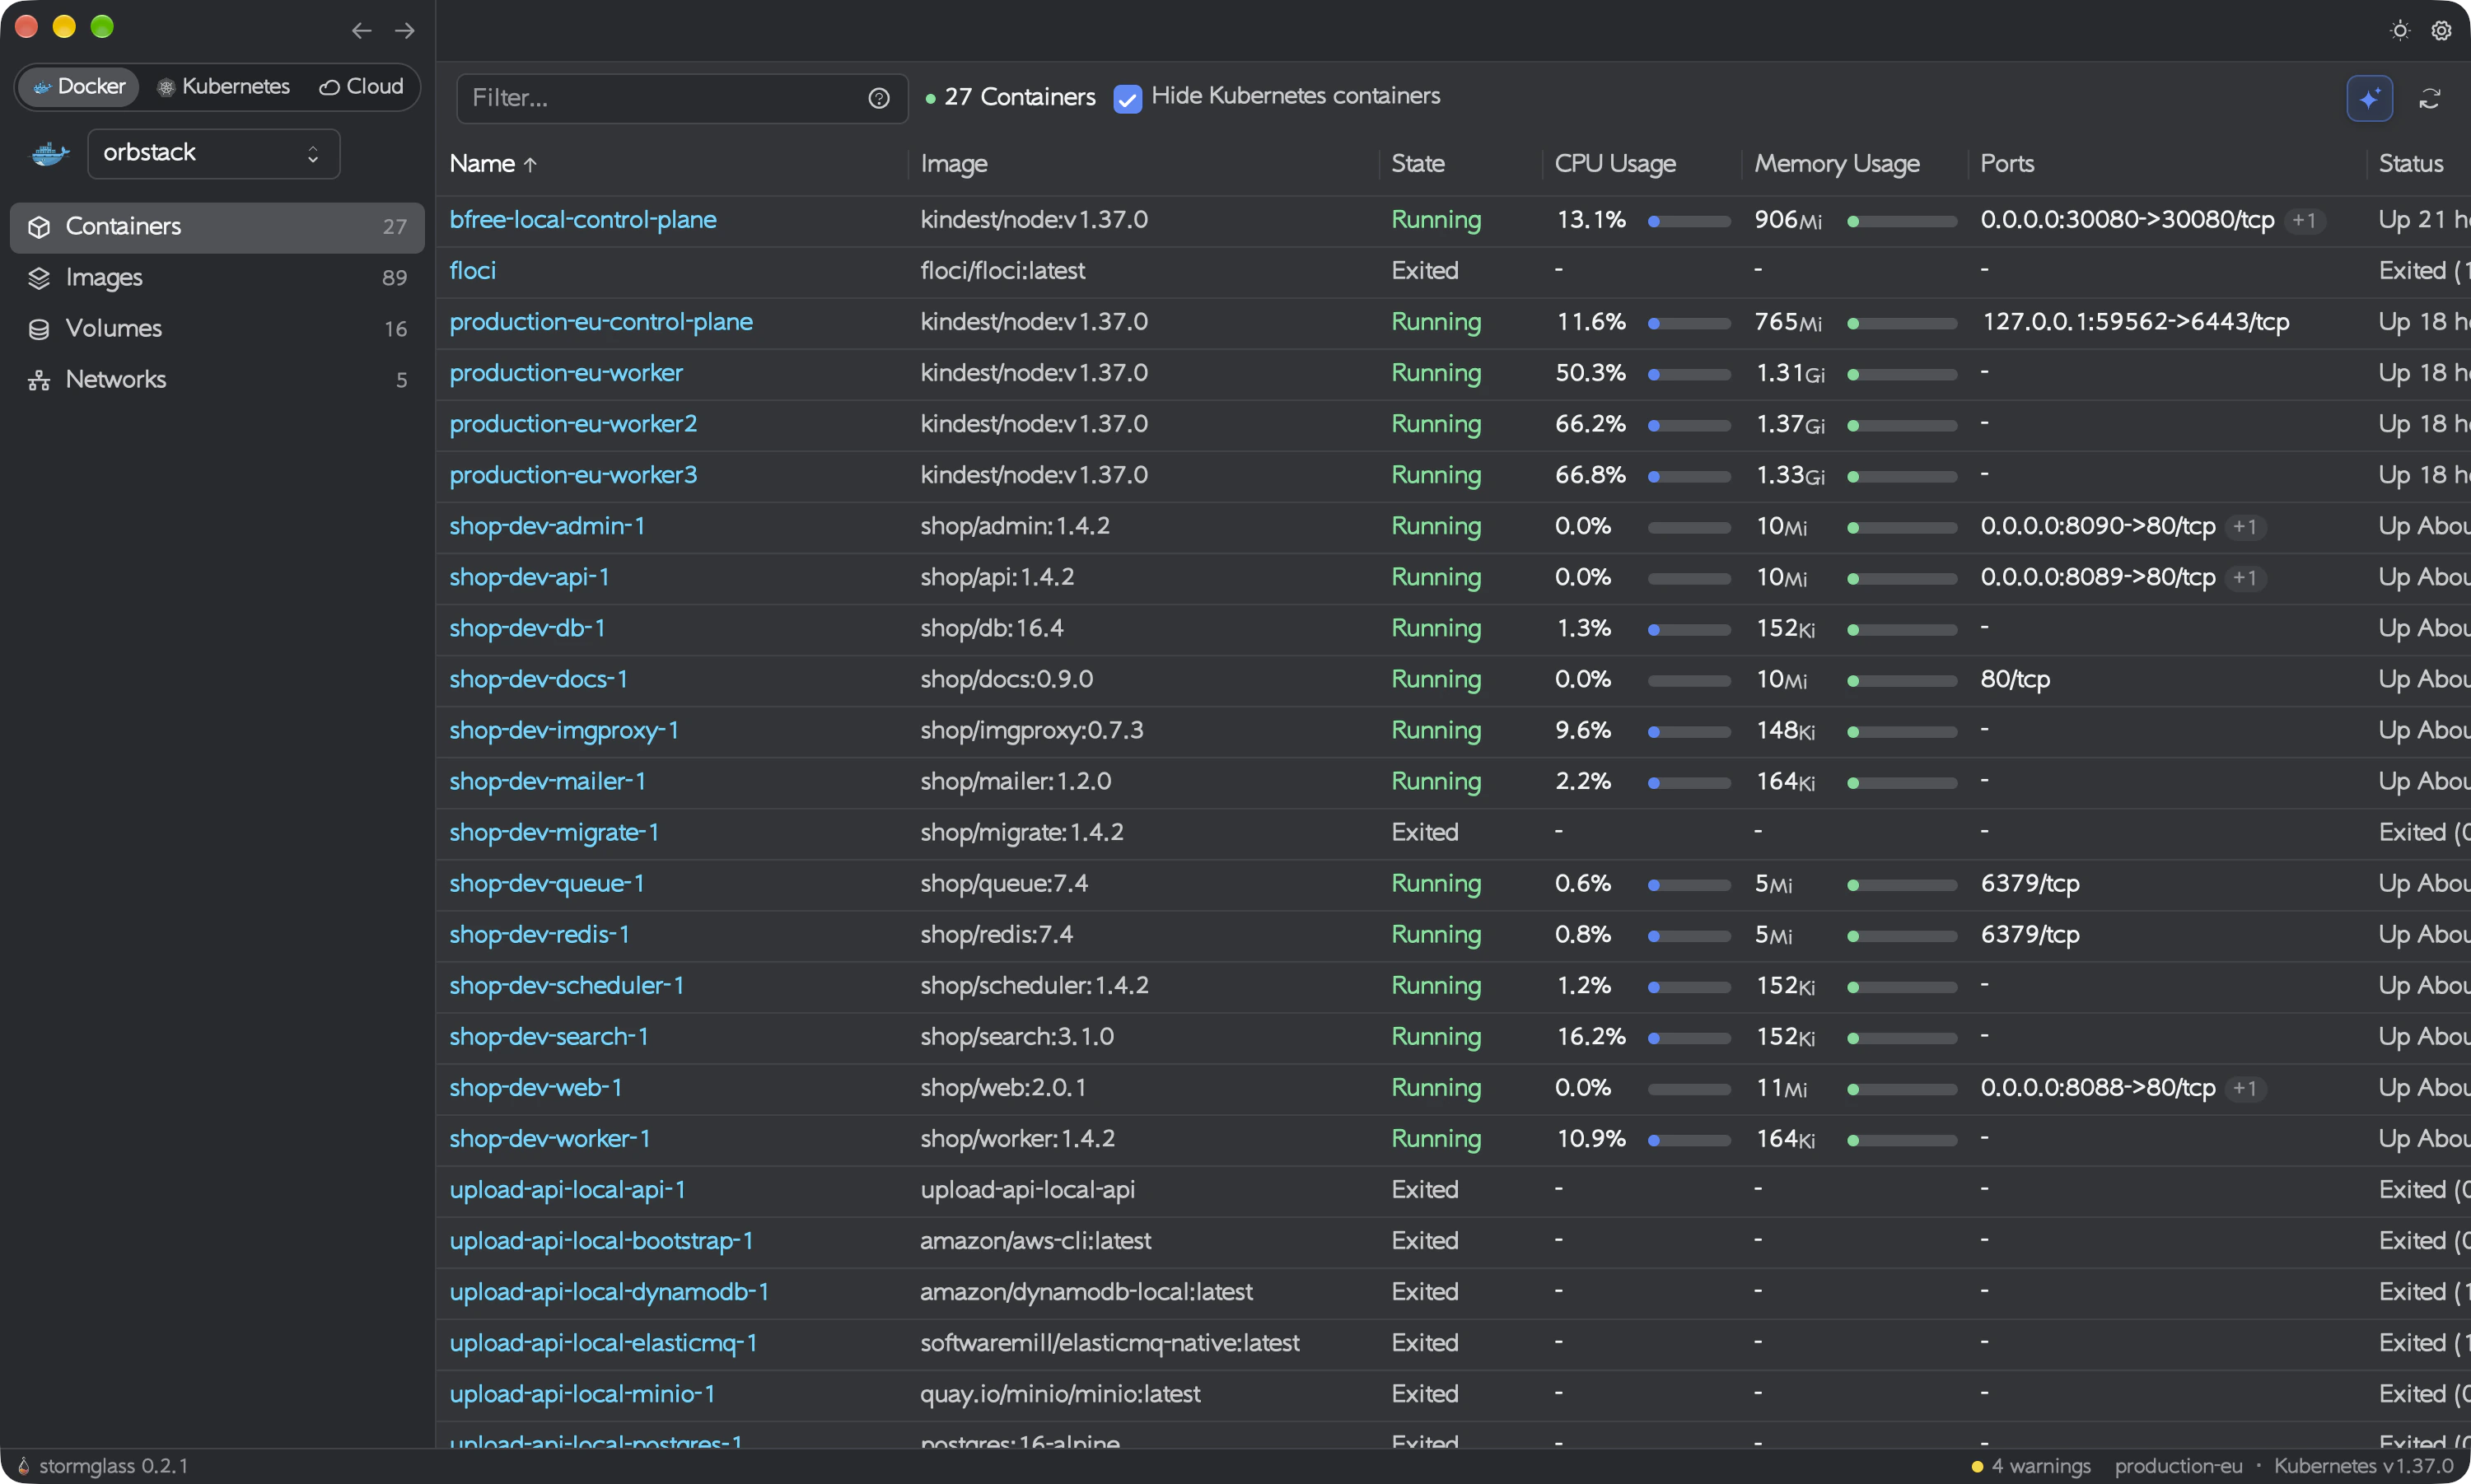The width and height of the screenshot is (2471, 1484).
Task: Click the Volumes disk icon in sidebar
Action: coord(39,329)
